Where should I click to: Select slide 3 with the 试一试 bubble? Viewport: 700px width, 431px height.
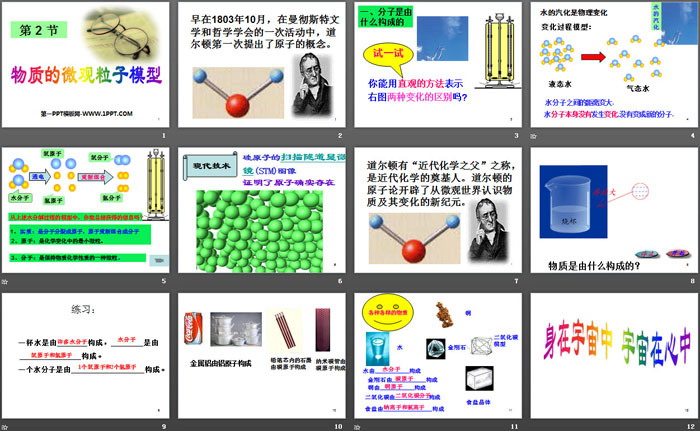[x=438, y=65]
